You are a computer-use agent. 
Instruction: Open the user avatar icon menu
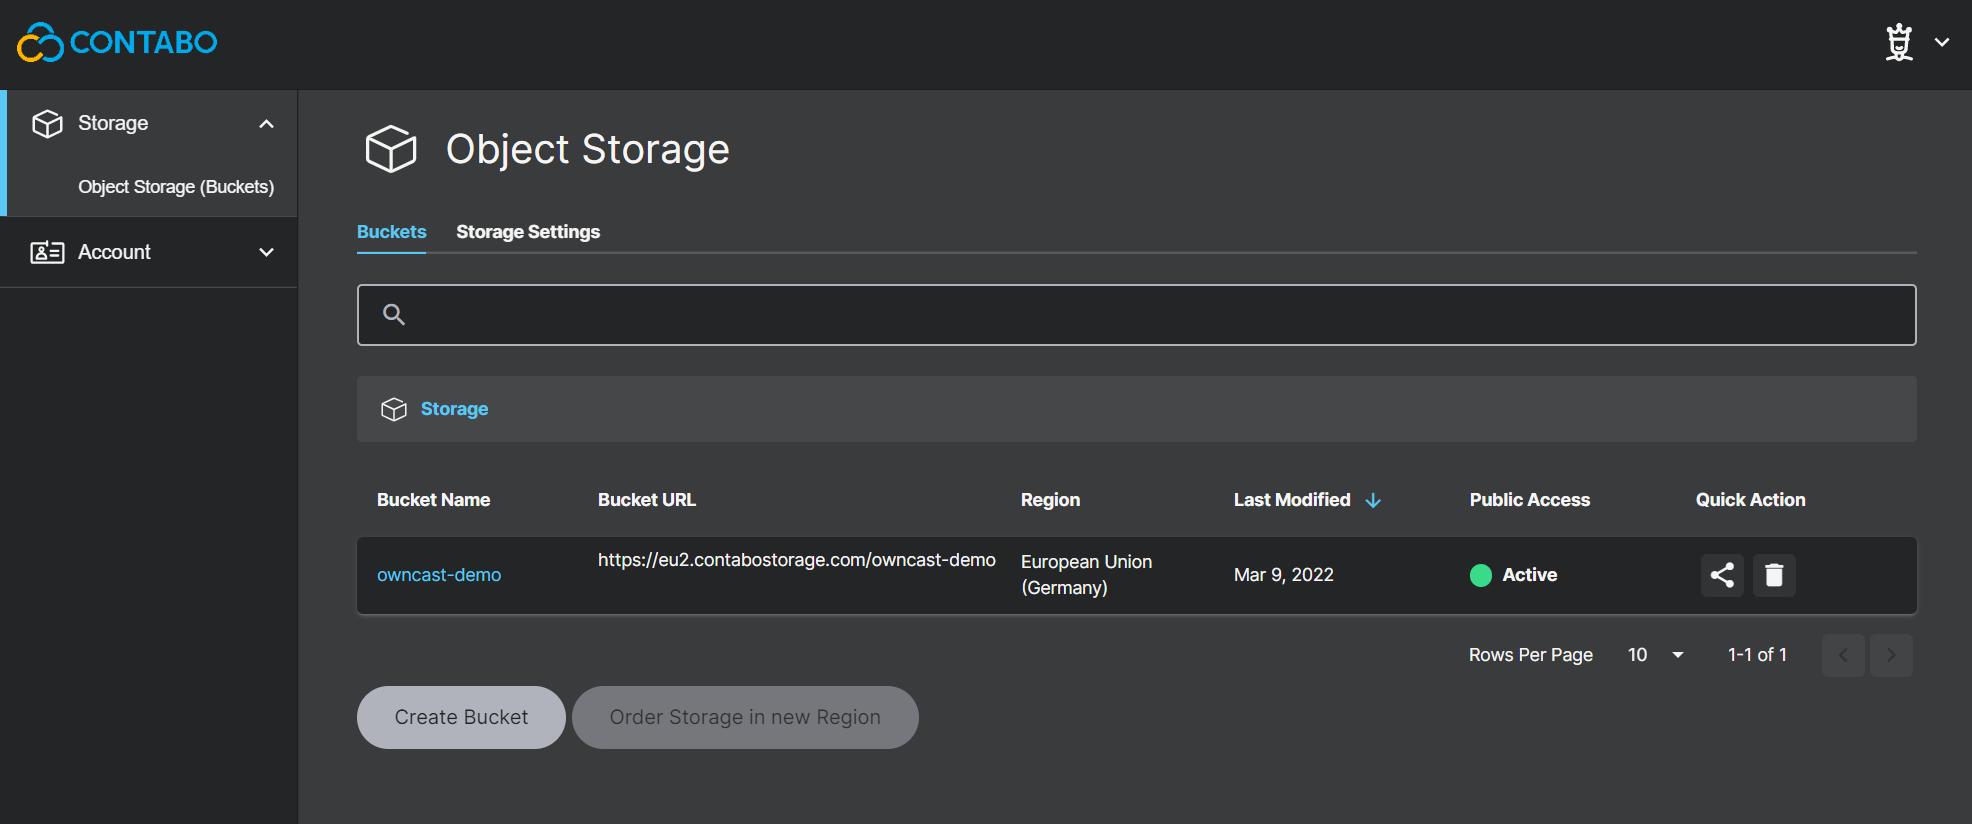click(1898, 42)
